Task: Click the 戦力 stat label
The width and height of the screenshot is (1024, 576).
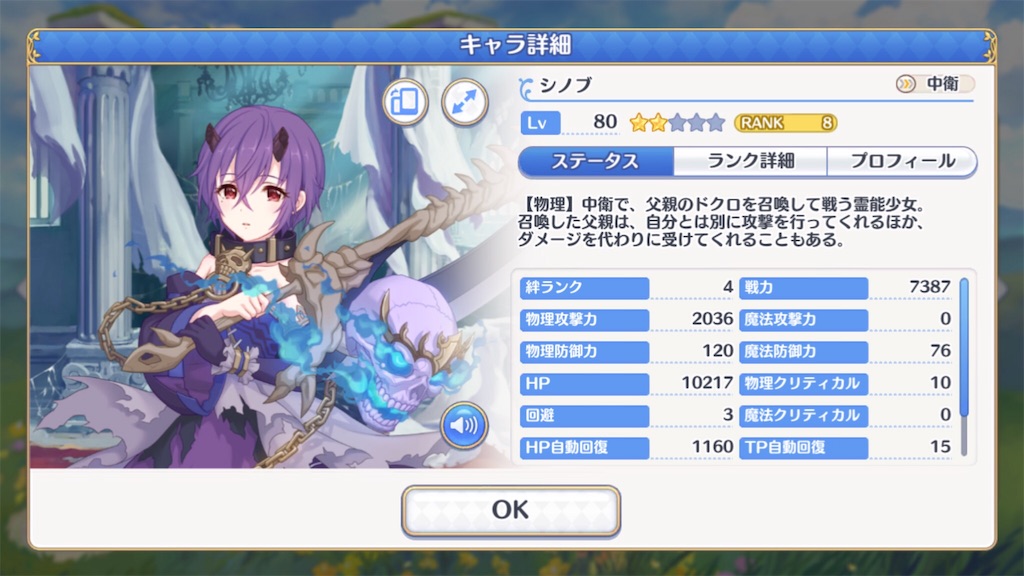Action: (x=803, y=287)
